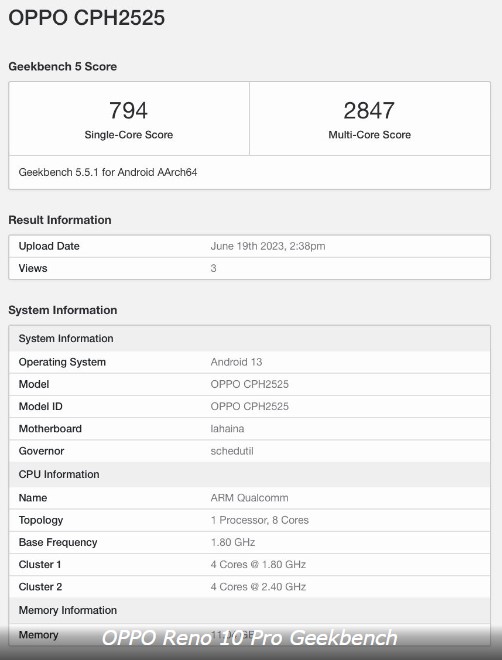Click the Cluster 1 label
502x660 pixels.
[x=40, y=565]
